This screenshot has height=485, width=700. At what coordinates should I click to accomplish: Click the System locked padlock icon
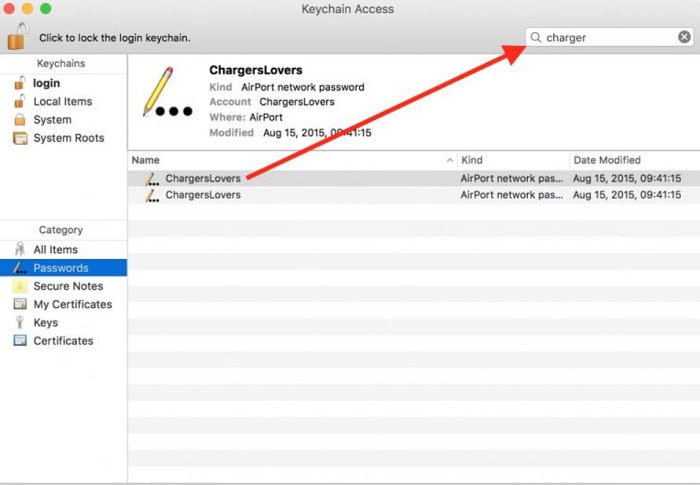click(x=20, y=120)
